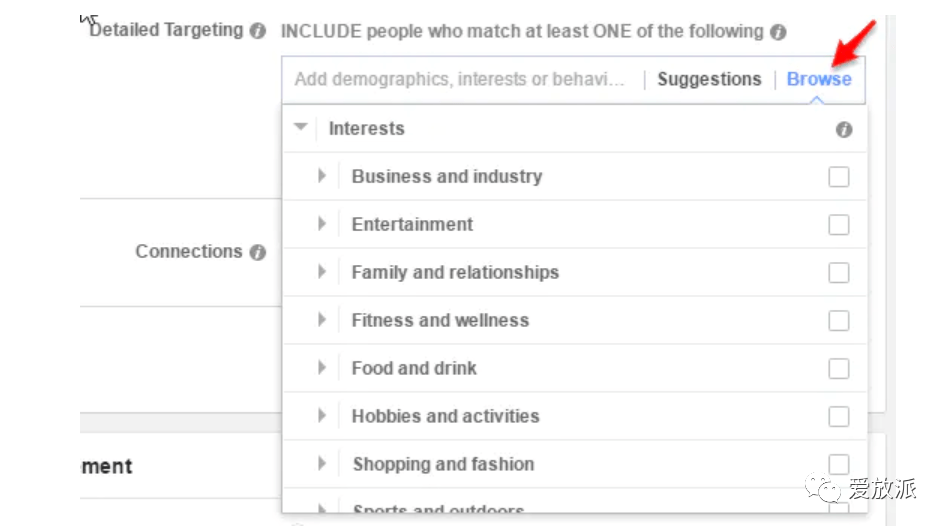This screenshot has width=947, height=530.
Task: Expand the Food and drink arrow
Action: 322,368
